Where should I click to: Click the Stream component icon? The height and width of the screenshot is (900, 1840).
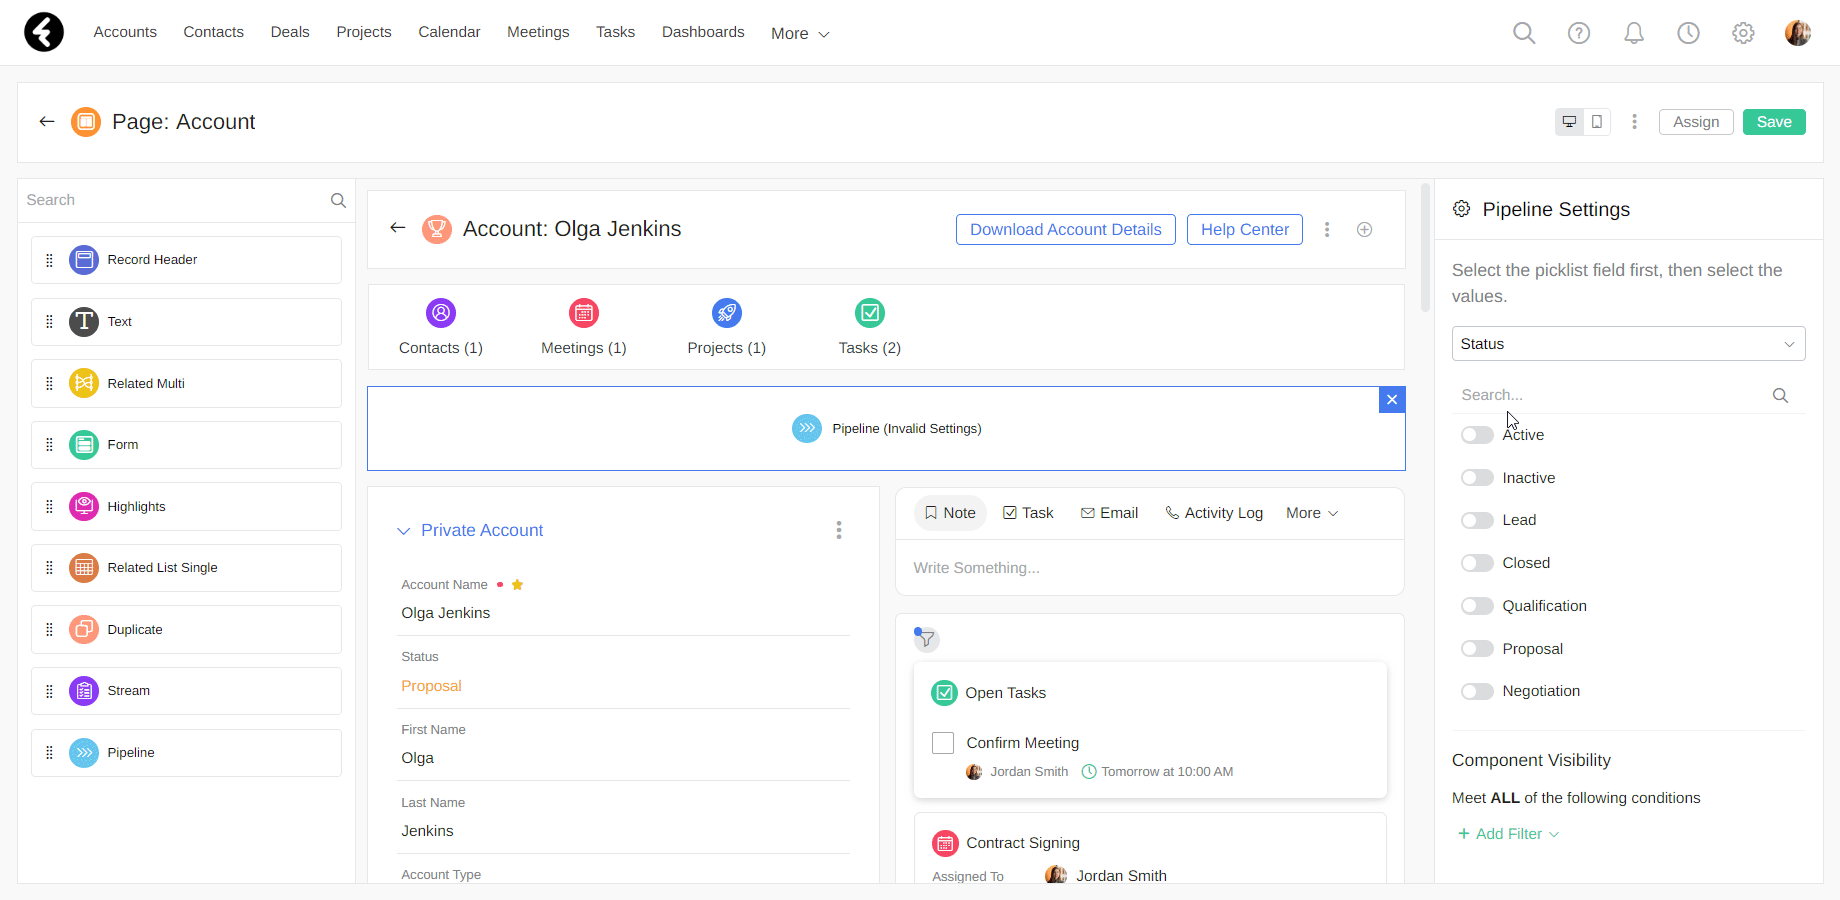(x=84, y=691)
